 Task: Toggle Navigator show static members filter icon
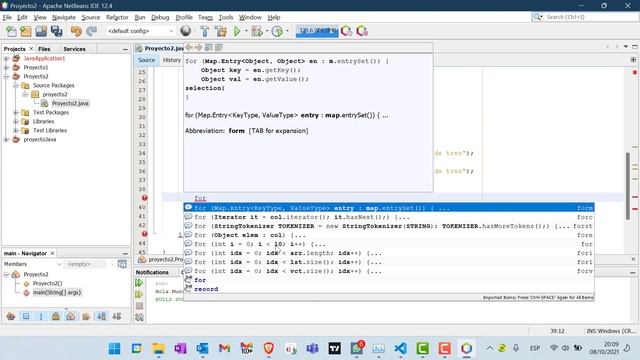(x=41, y=316)
